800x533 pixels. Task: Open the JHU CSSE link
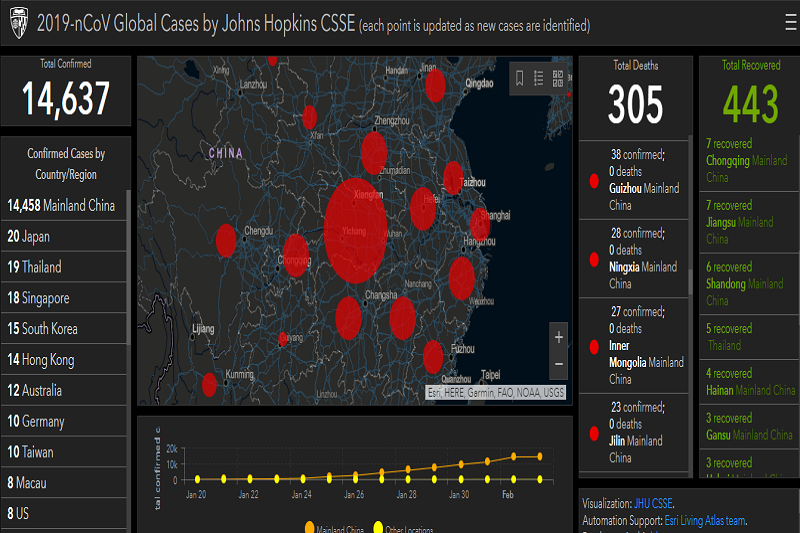653,503
